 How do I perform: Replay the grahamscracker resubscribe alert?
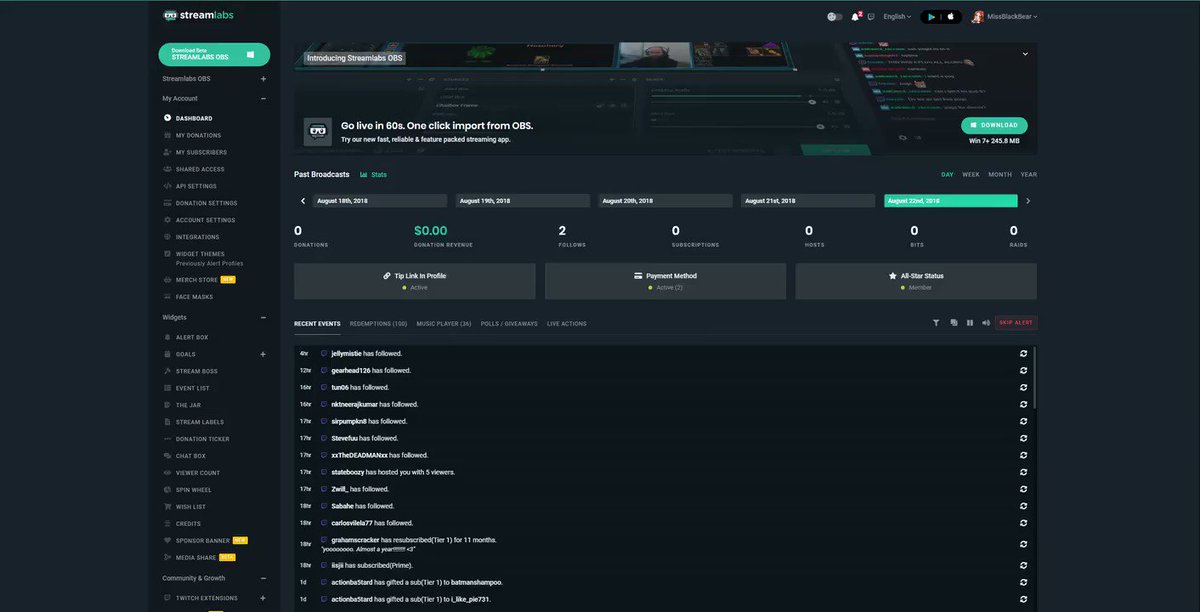coord(1023,544)
